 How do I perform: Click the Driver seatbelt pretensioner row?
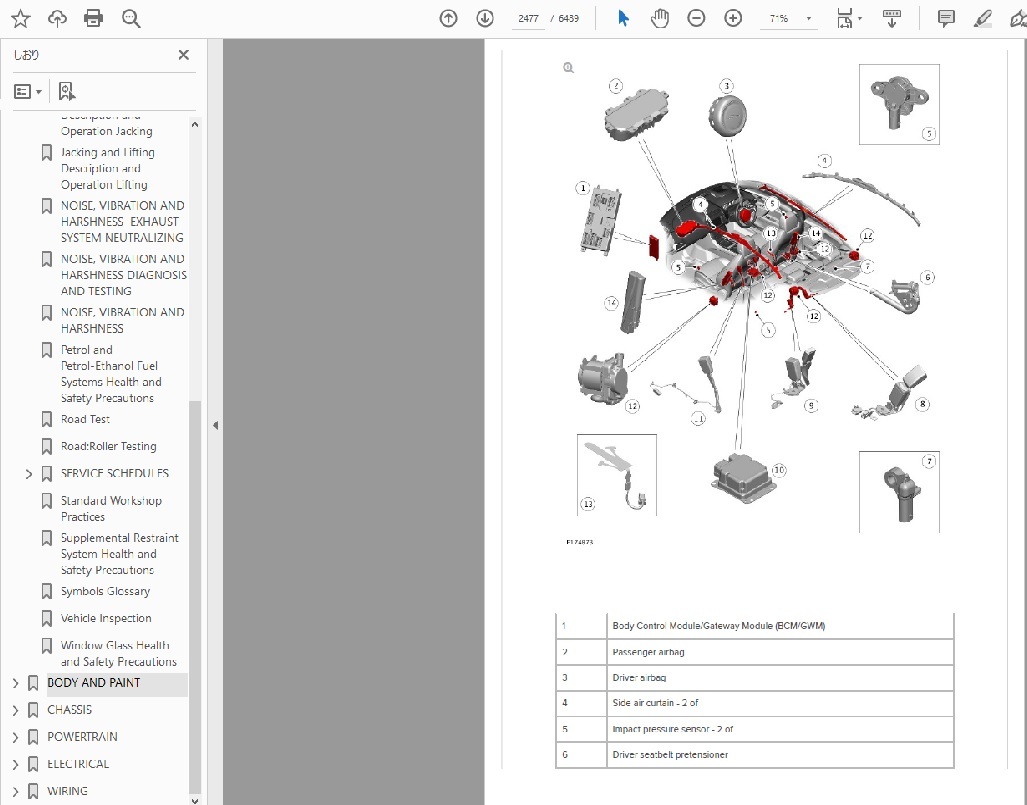click(755, 755)
